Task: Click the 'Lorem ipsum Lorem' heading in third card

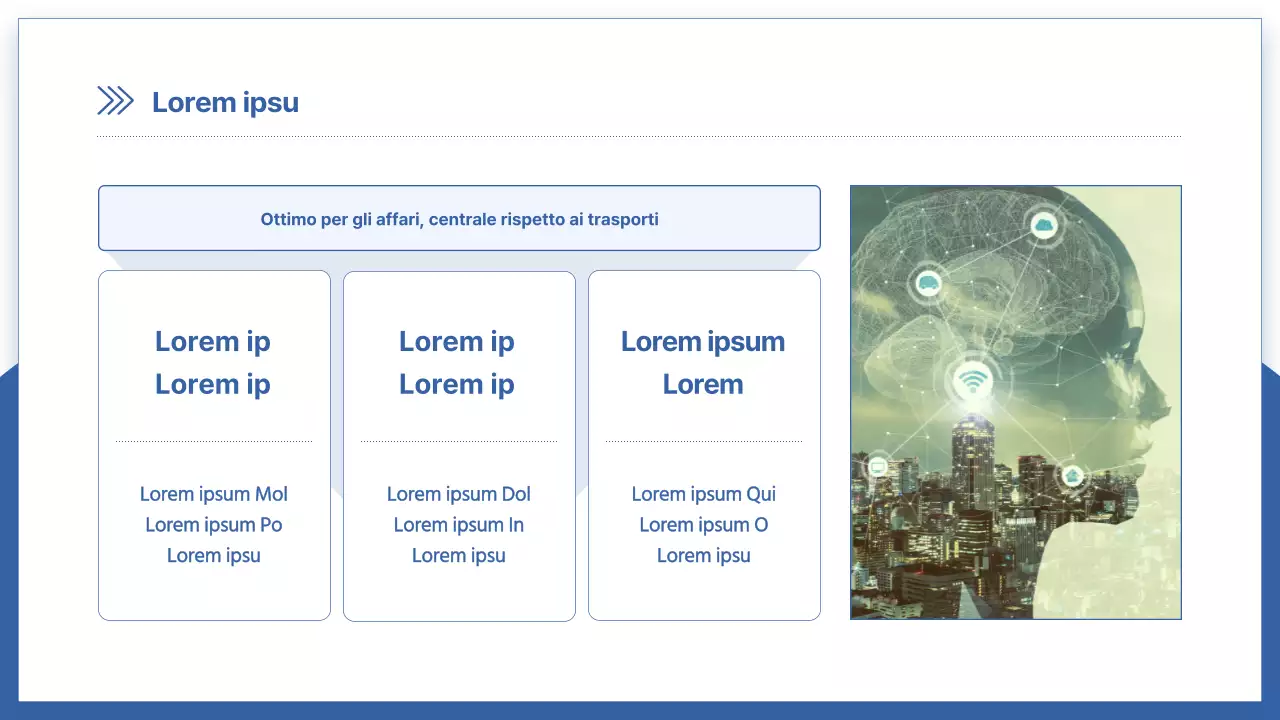Action: [x=703, y=362]
